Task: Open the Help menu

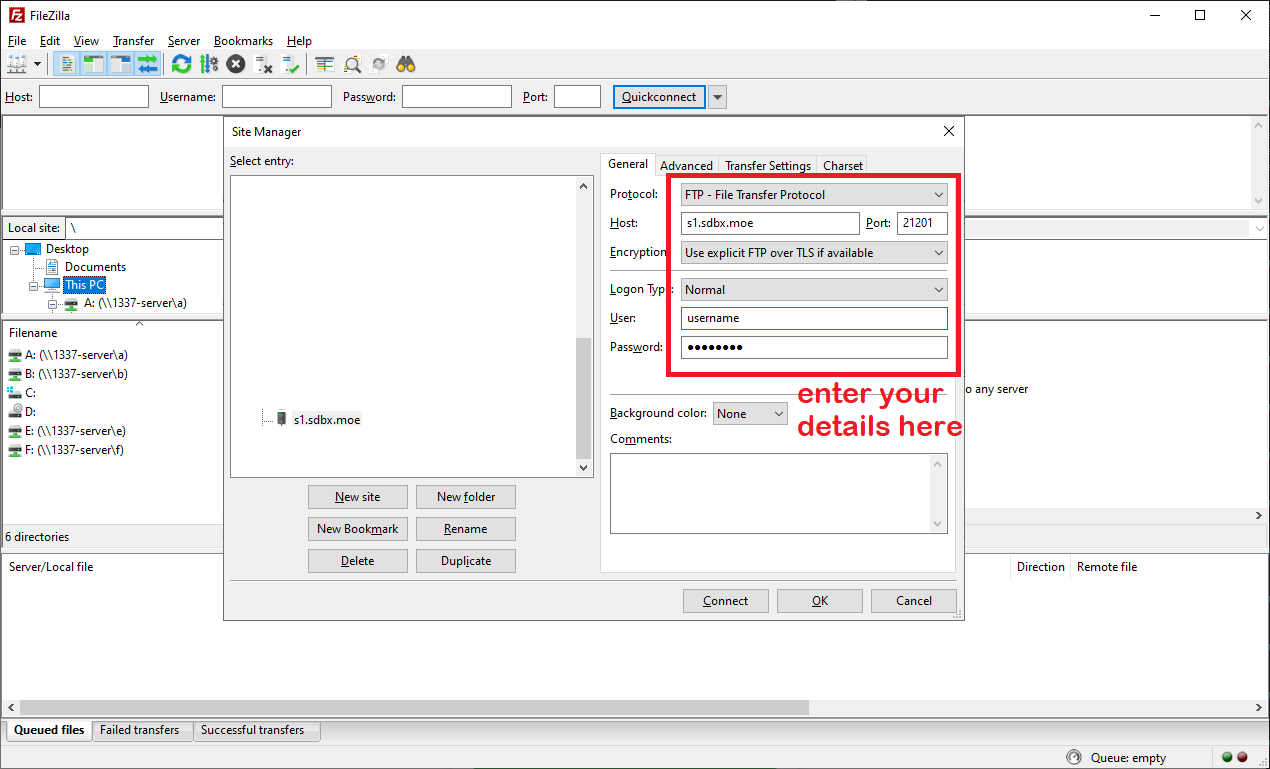Action: coord(299,41)
